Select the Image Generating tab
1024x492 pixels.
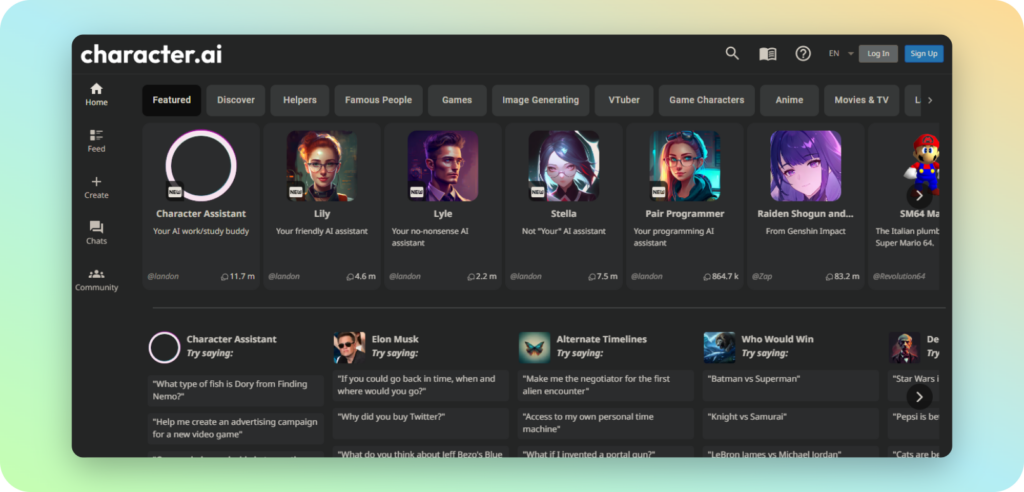point(540,100)
